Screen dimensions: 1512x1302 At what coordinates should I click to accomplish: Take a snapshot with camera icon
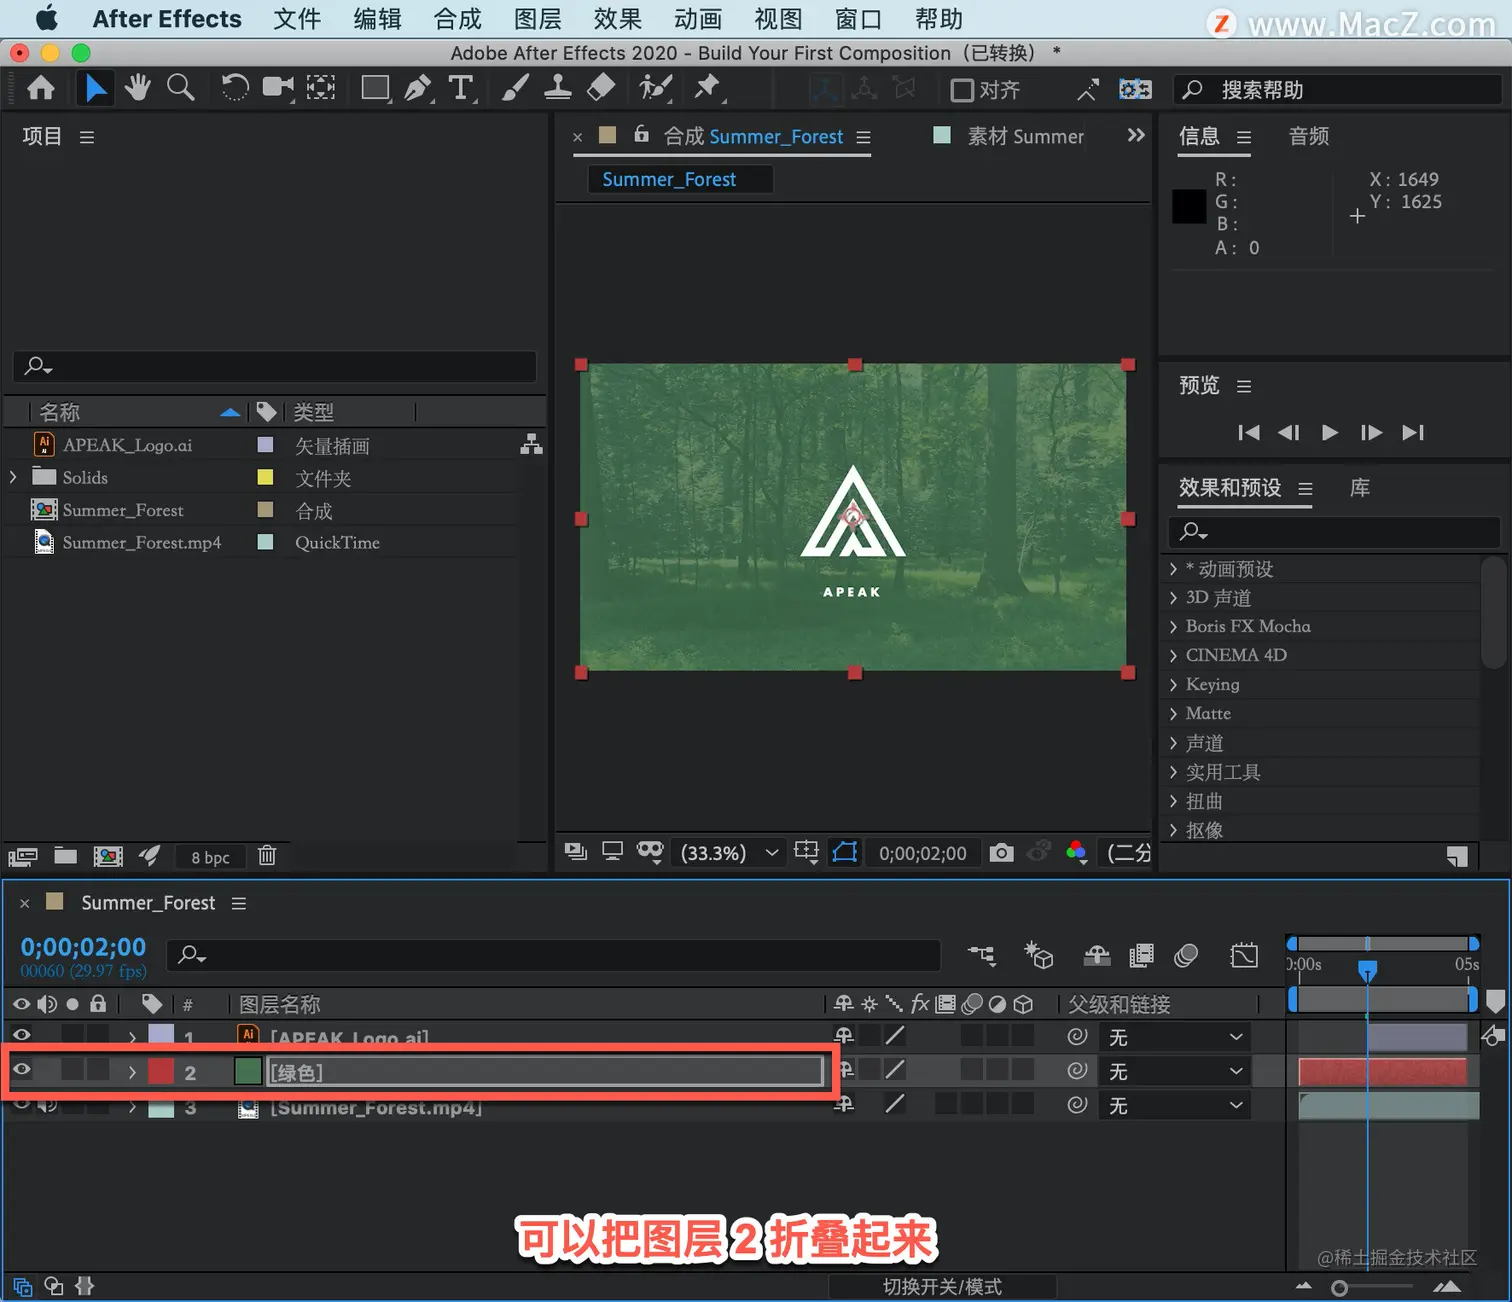(x=1001, y=853)
